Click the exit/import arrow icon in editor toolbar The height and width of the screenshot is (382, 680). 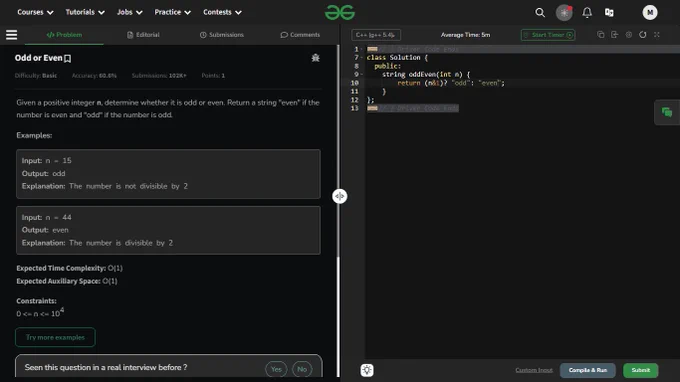[x=615, y=35]
